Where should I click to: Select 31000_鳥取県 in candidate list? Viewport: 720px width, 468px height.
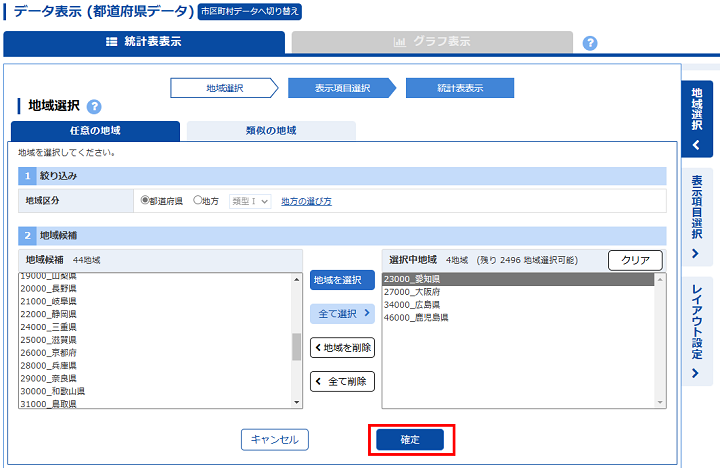click(155, 403)
